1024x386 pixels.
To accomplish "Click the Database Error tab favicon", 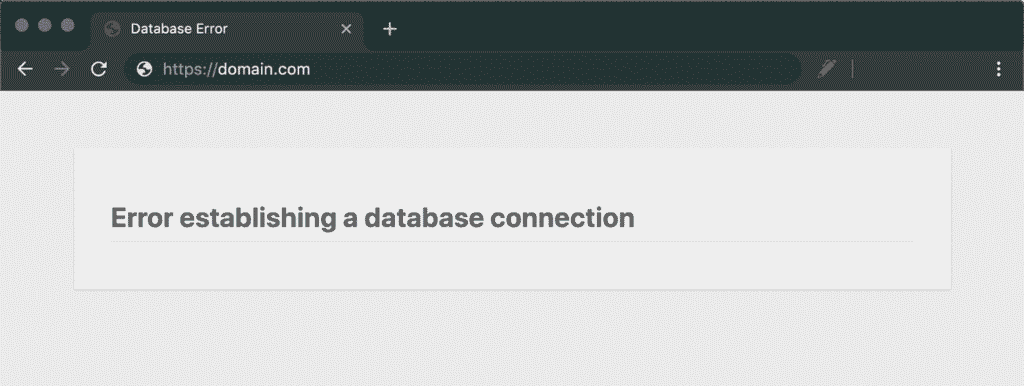I will (x=112, y=29).
